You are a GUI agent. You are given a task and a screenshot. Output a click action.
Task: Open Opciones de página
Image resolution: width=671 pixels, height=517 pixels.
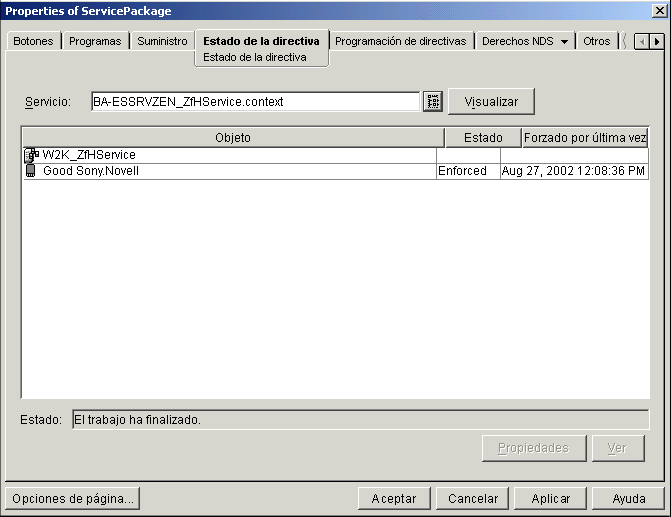pyautogui.click(x=73, y=499)
